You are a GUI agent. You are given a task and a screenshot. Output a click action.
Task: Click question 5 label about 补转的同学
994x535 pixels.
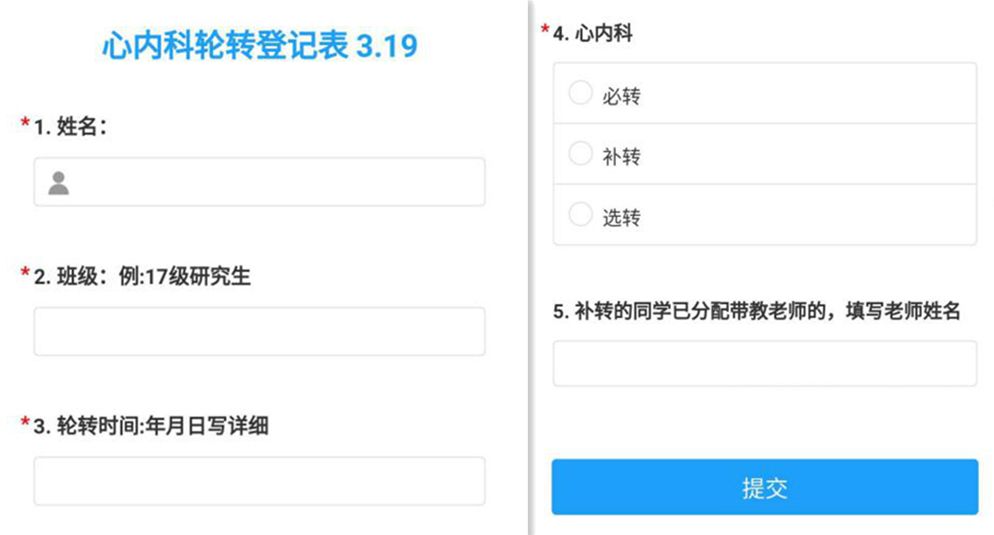(756, 311)
